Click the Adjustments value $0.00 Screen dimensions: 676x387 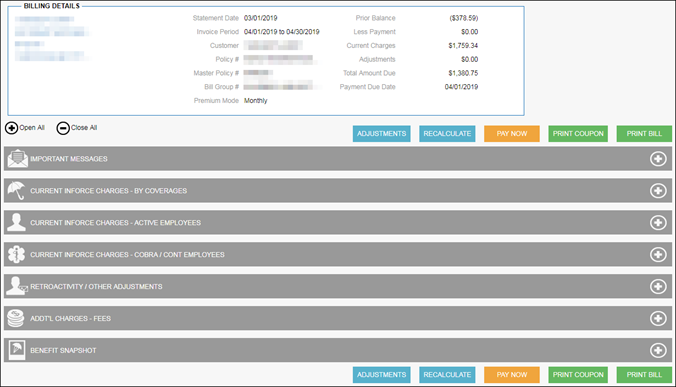[x=469, y=59]
